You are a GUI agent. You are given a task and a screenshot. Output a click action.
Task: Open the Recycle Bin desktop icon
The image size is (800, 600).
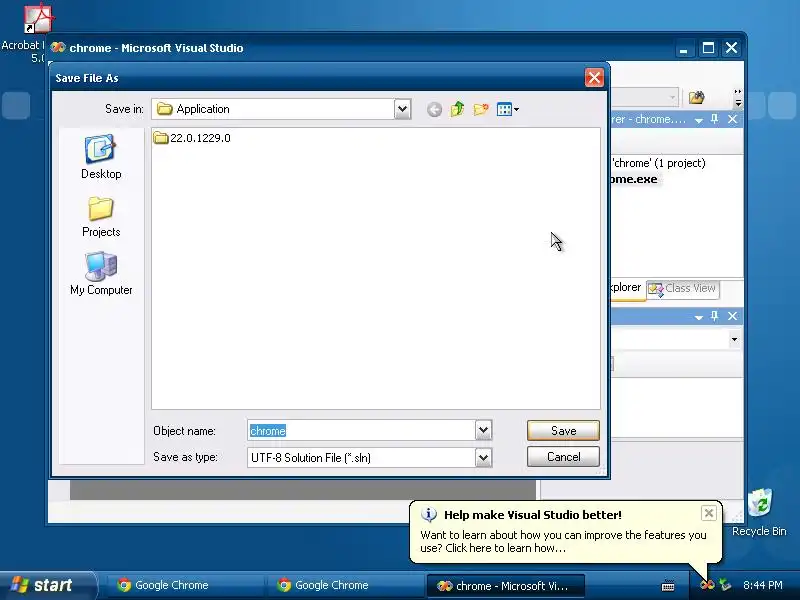[759, 512]
